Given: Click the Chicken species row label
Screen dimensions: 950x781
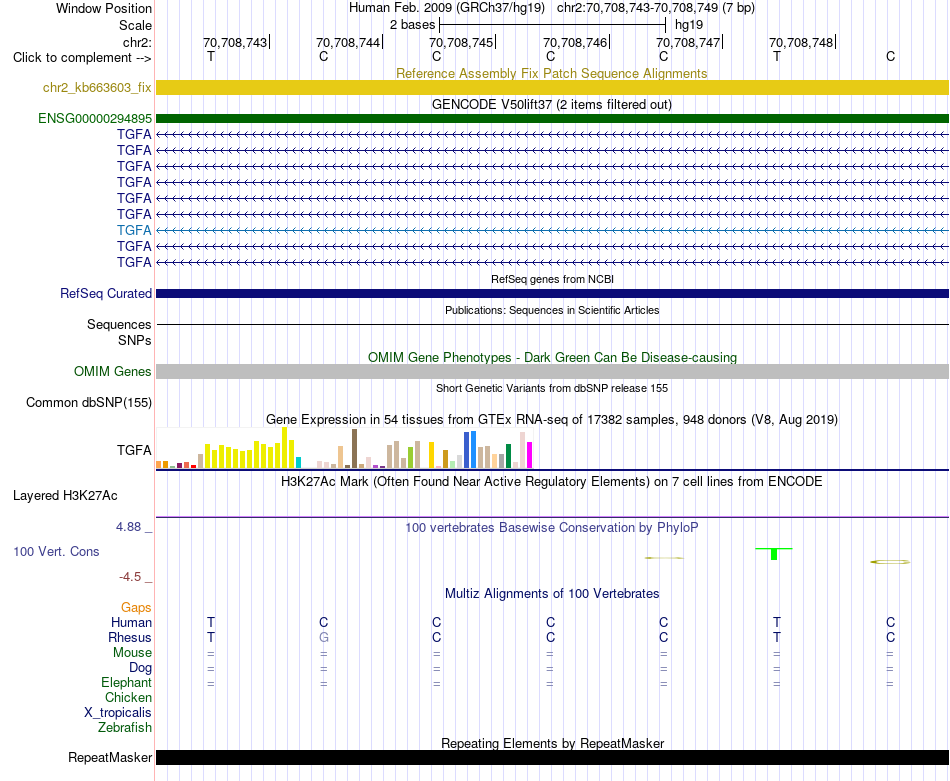Looking at the screenshot, I should pos(128,697).
